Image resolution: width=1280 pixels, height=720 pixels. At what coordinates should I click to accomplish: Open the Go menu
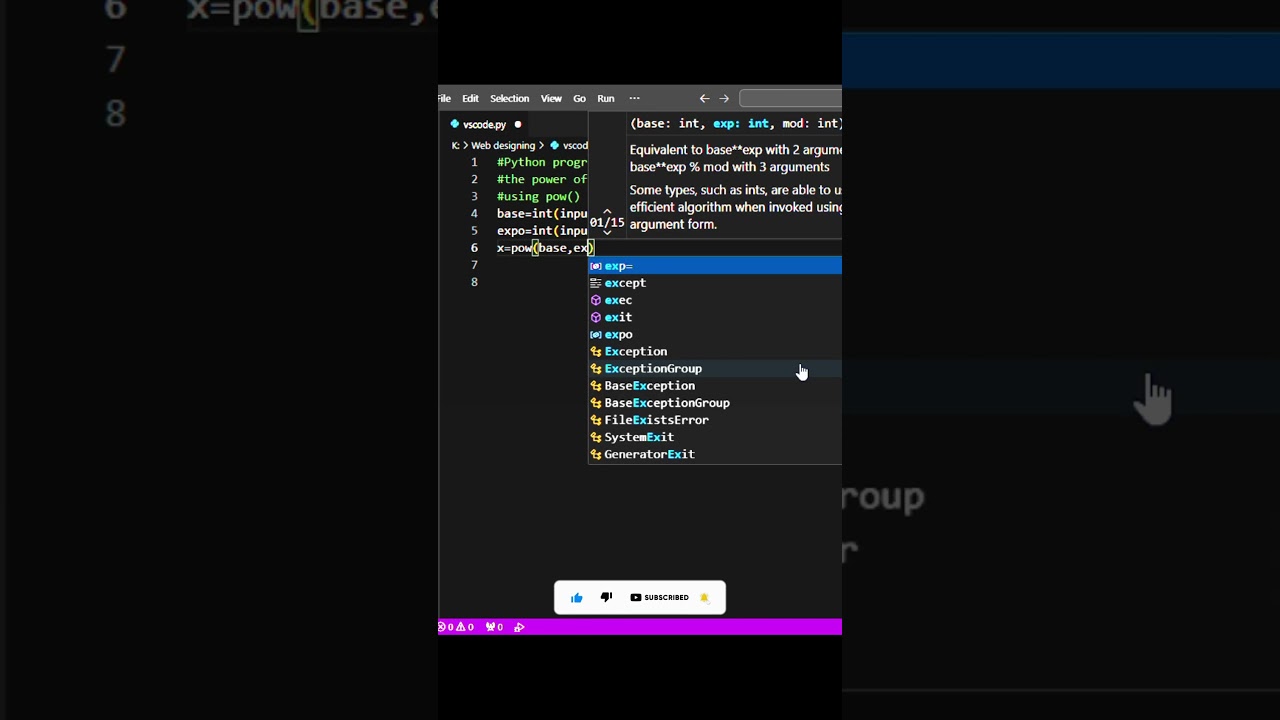pos(579,98)
